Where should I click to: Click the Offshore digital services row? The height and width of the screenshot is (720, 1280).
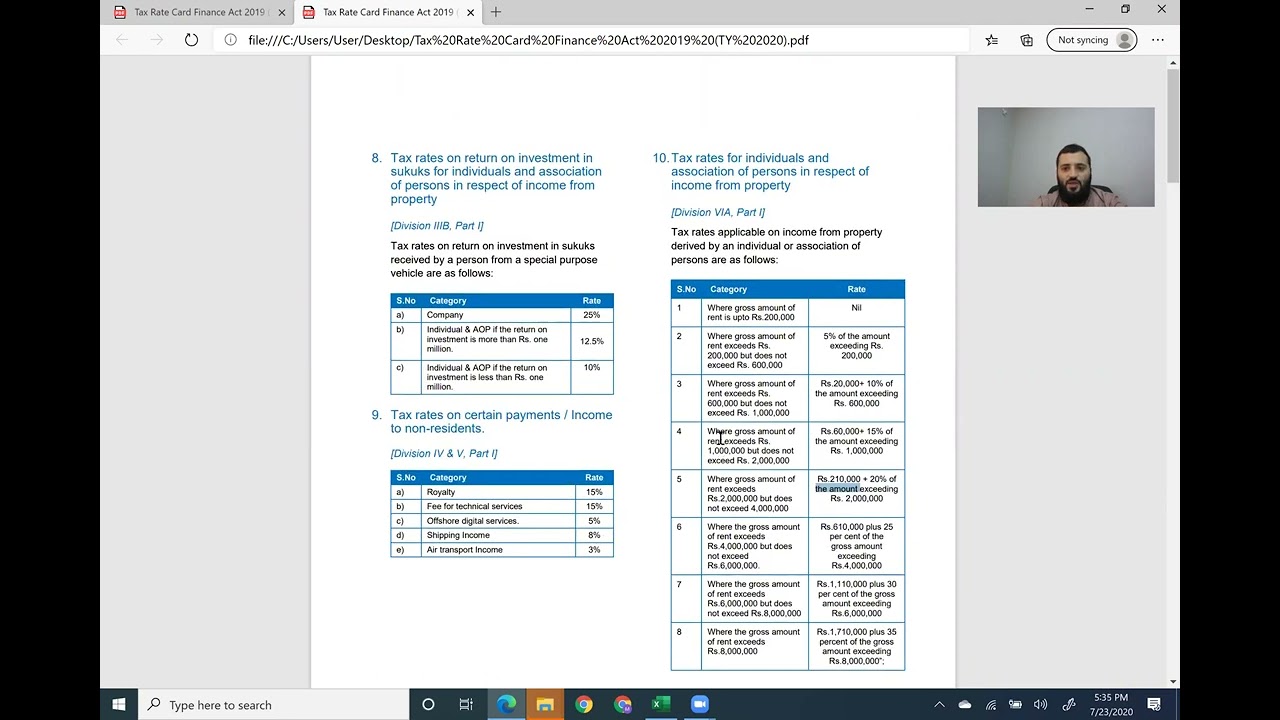click(x=502, y=521)
